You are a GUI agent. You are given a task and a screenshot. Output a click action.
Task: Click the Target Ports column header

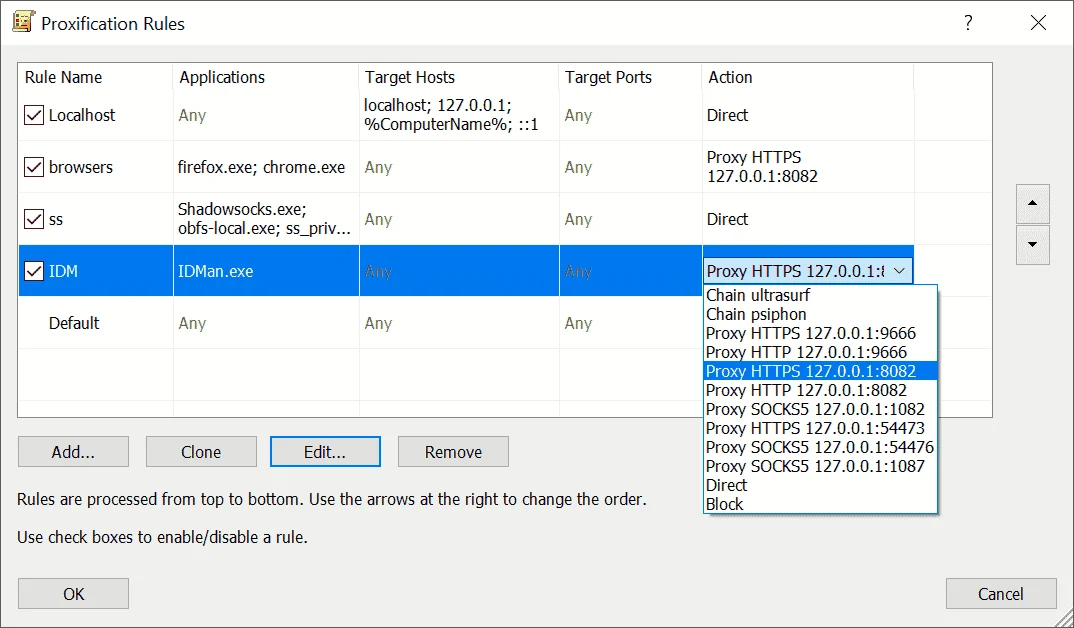click(631, 77)
